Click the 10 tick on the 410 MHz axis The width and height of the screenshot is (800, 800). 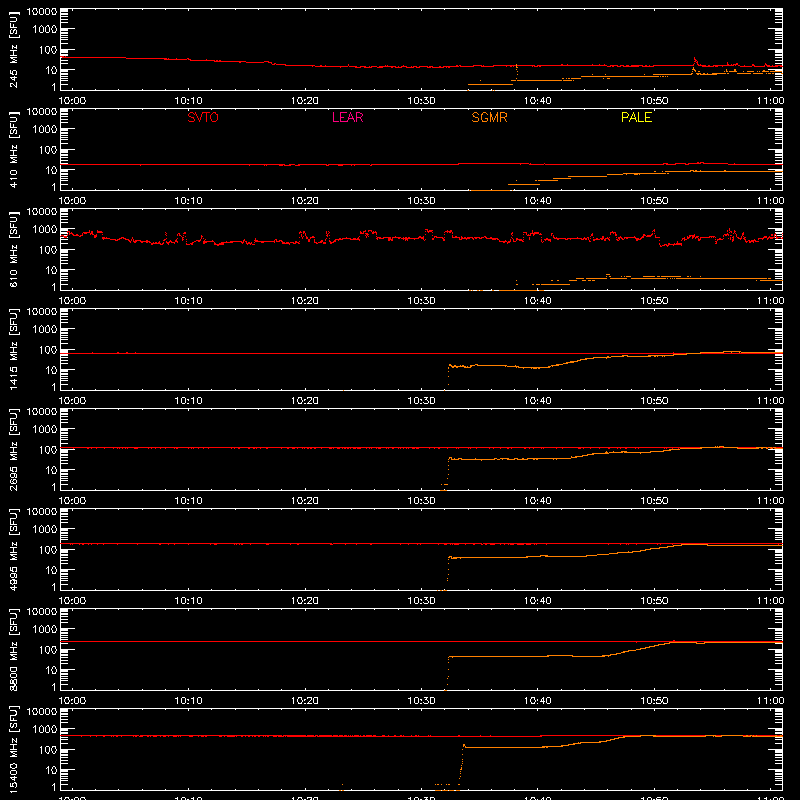(51, 170)
